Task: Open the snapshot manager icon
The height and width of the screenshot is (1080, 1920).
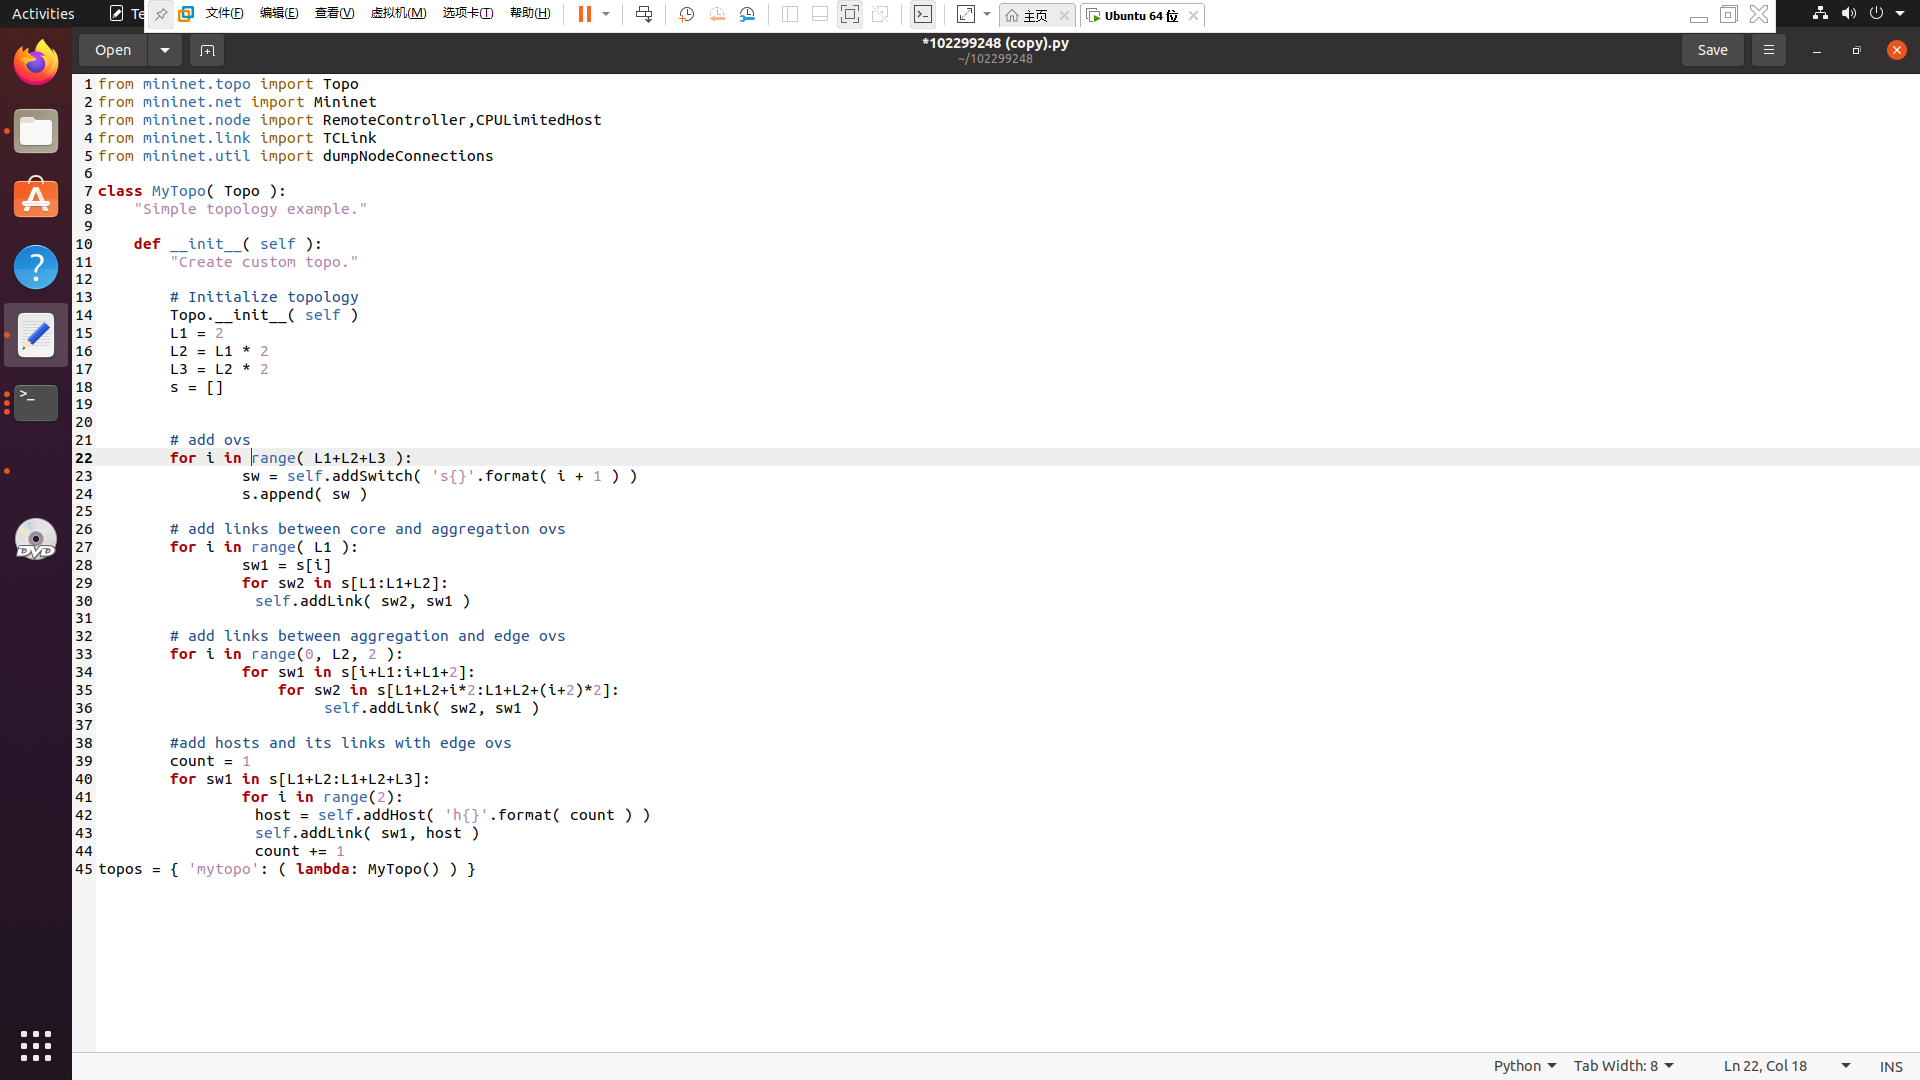Action: (747, 14)
